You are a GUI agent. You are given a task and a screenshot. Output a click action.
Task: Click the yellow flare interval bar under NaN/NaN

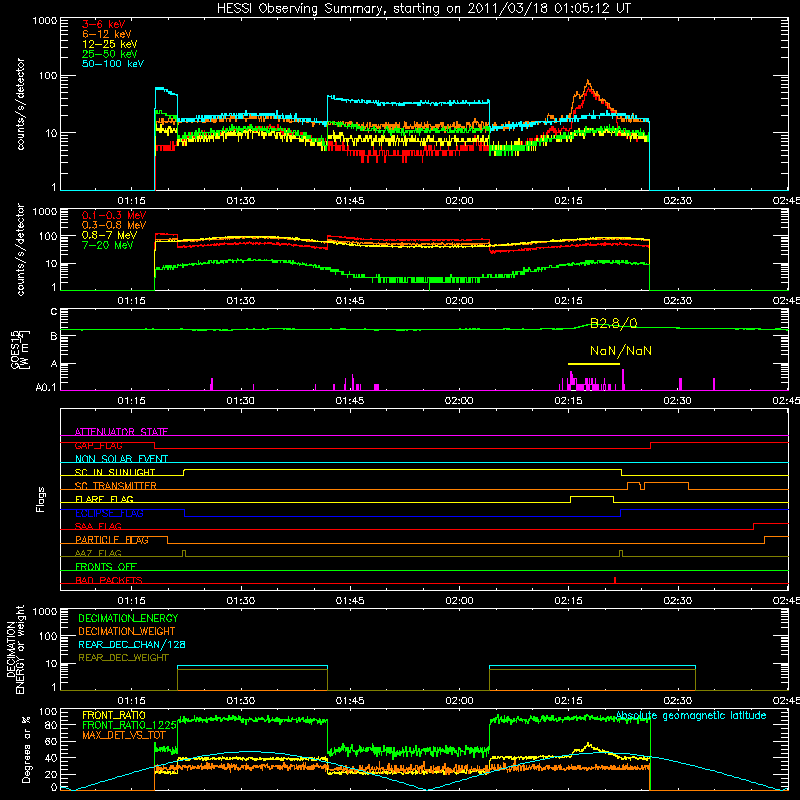(594, 364)
